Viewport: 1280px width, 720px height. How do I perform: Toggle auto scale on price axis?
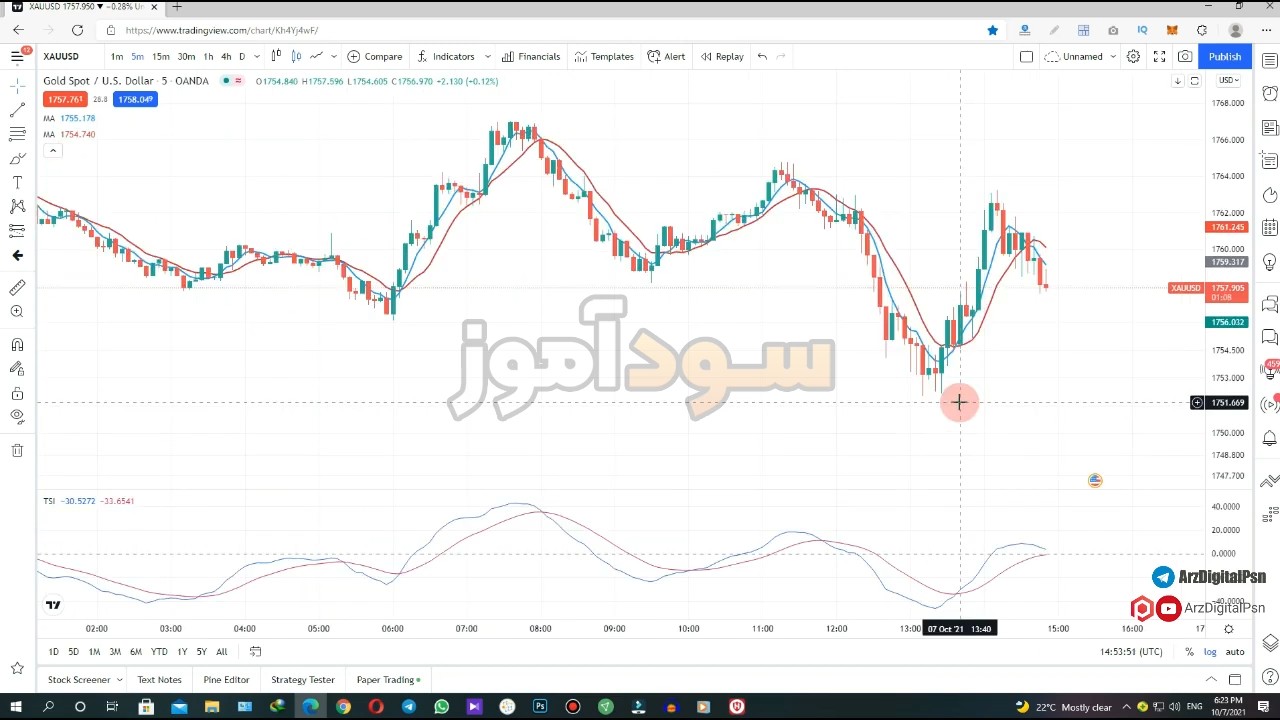click(x=1235, y=652)
